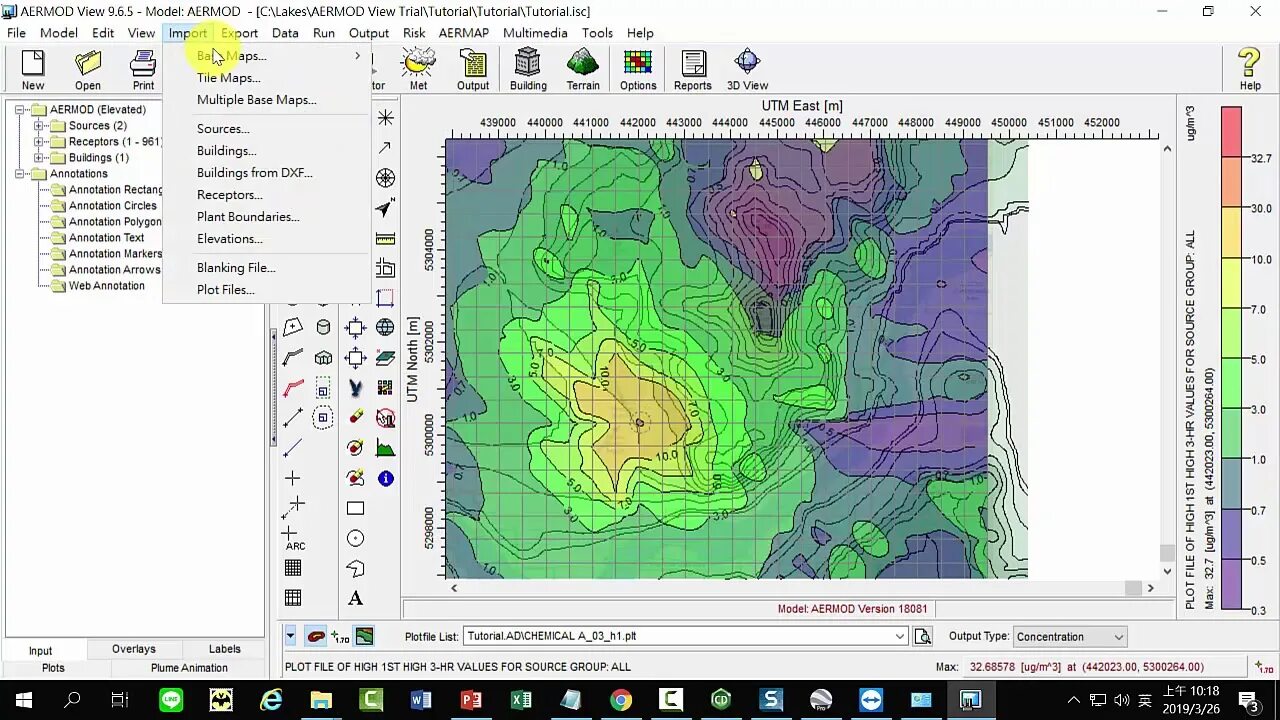Open the Met data toolbar icon
The height and width of the screenshot is (720, 1280).
click(x=418, y=69)
